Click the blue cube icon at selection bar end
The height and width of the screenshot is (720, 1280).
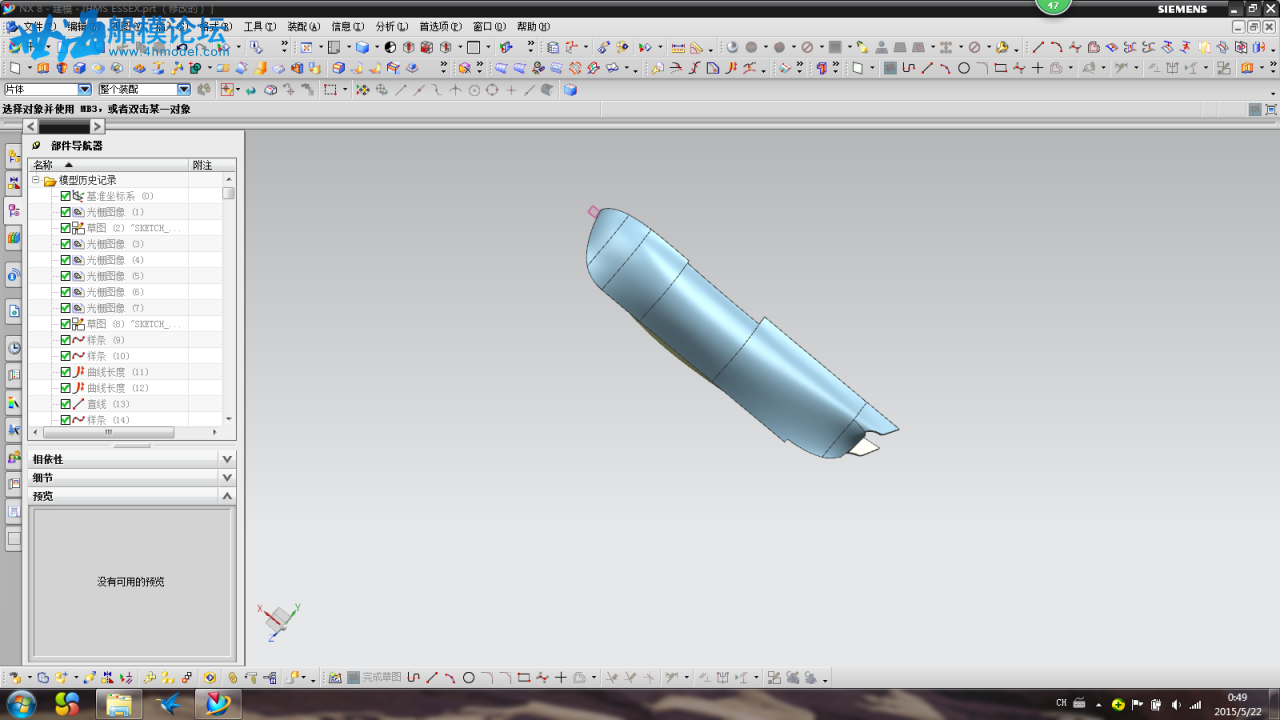570,90
